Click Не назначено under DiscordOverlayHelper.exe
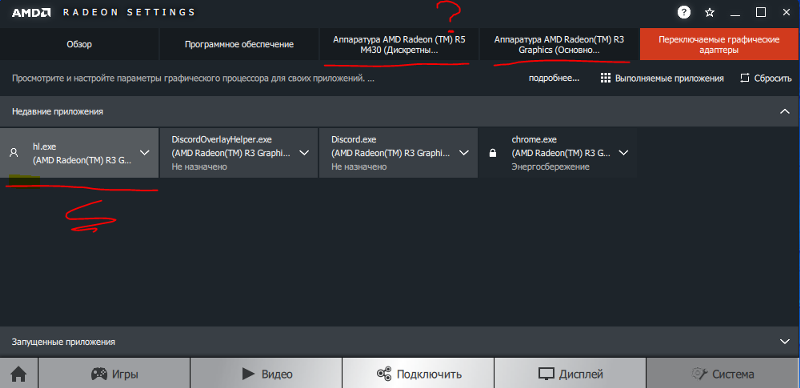Screen dimensions: 800x388 (x=199, y=167)
